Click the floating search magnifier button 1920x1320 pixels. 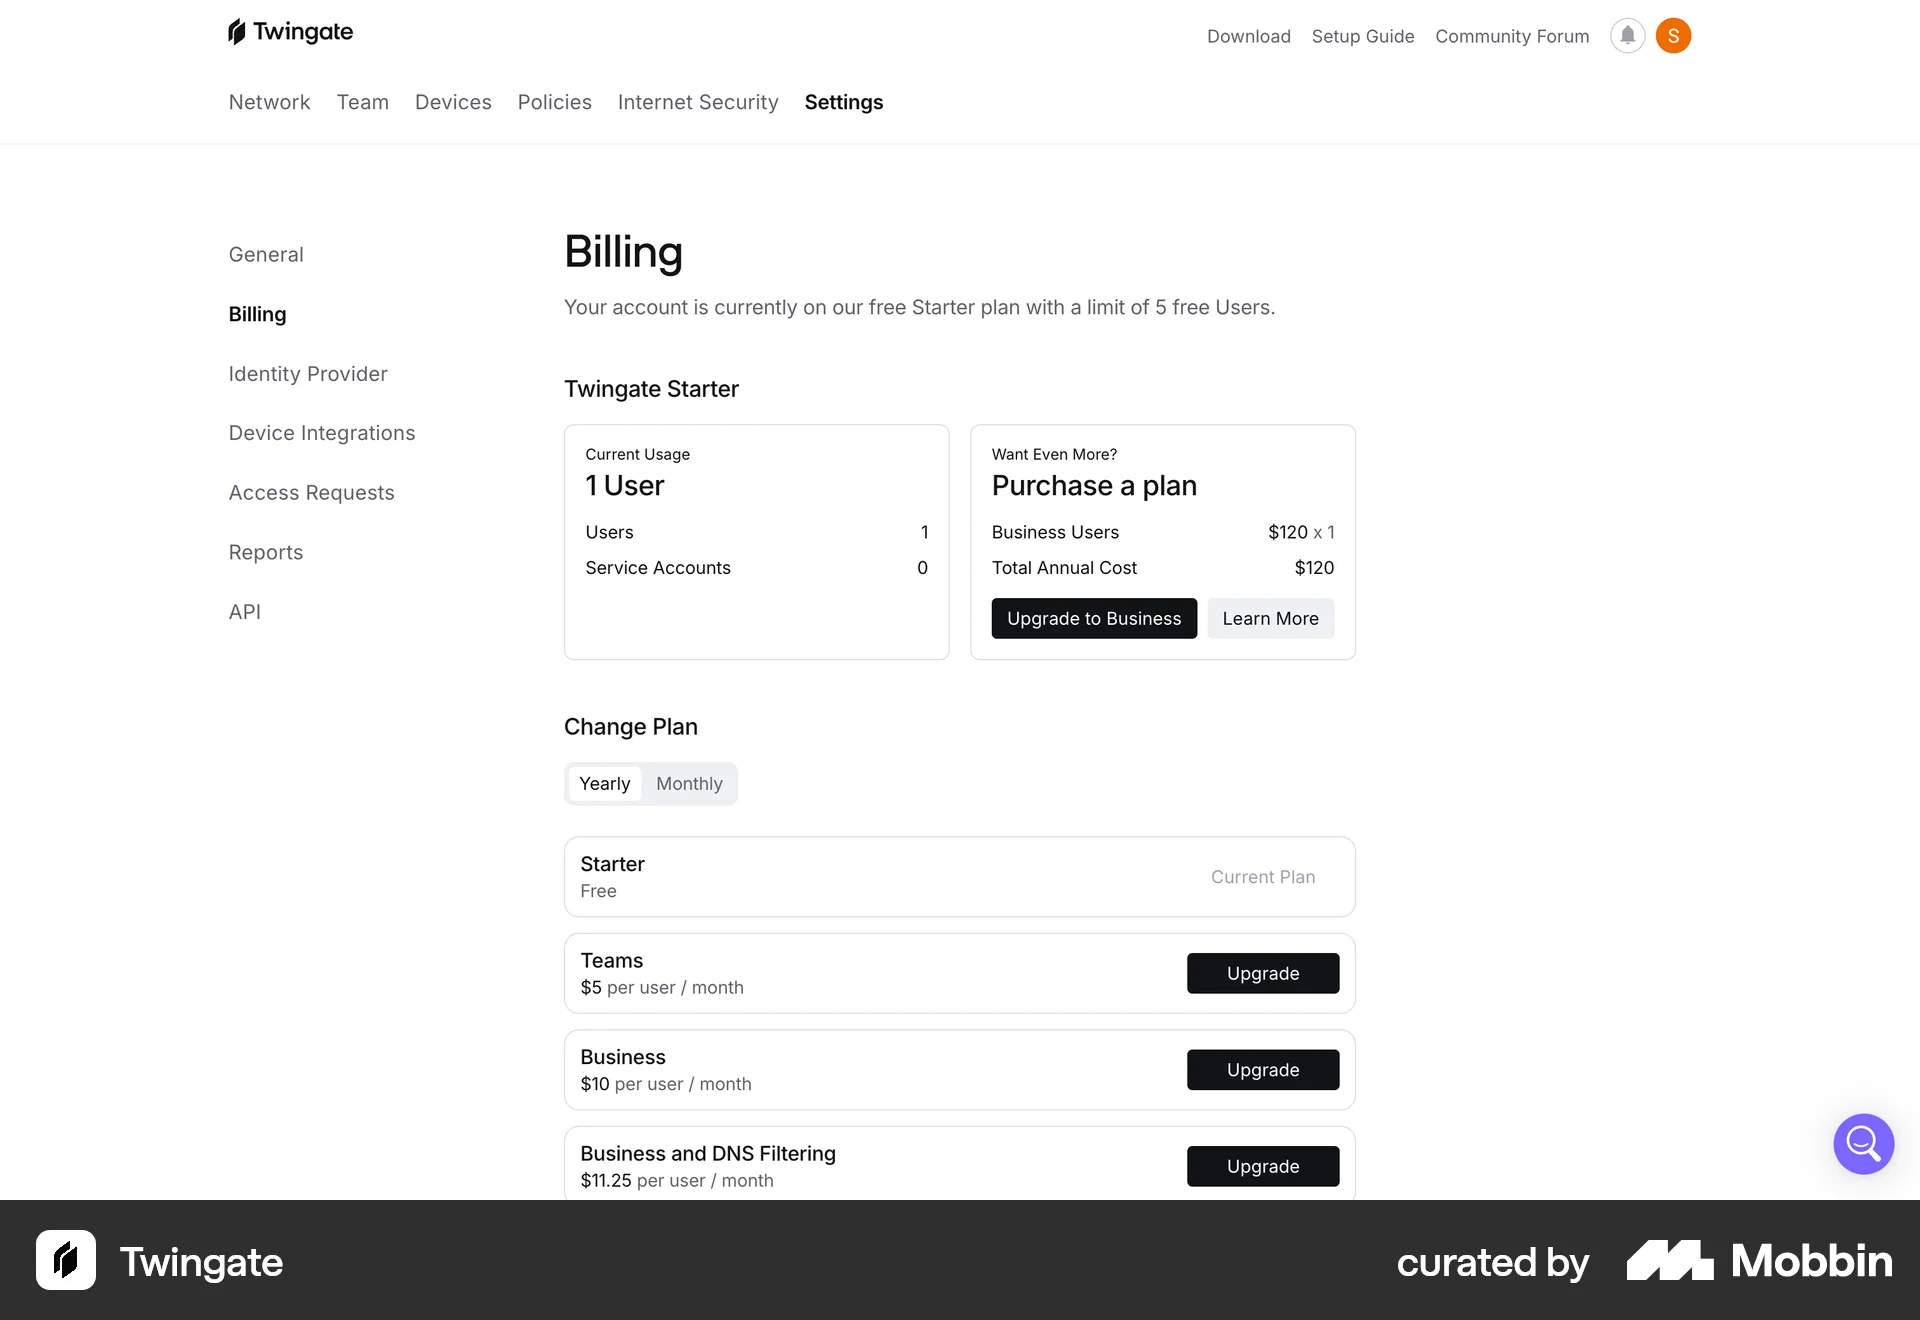click(1862, 1143)
